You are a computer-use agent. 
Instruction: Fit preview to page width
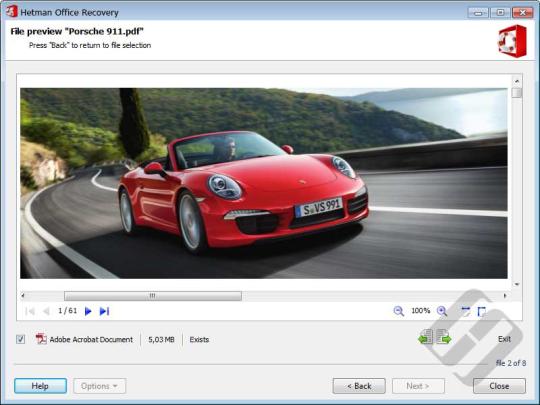tap(465, 311)
